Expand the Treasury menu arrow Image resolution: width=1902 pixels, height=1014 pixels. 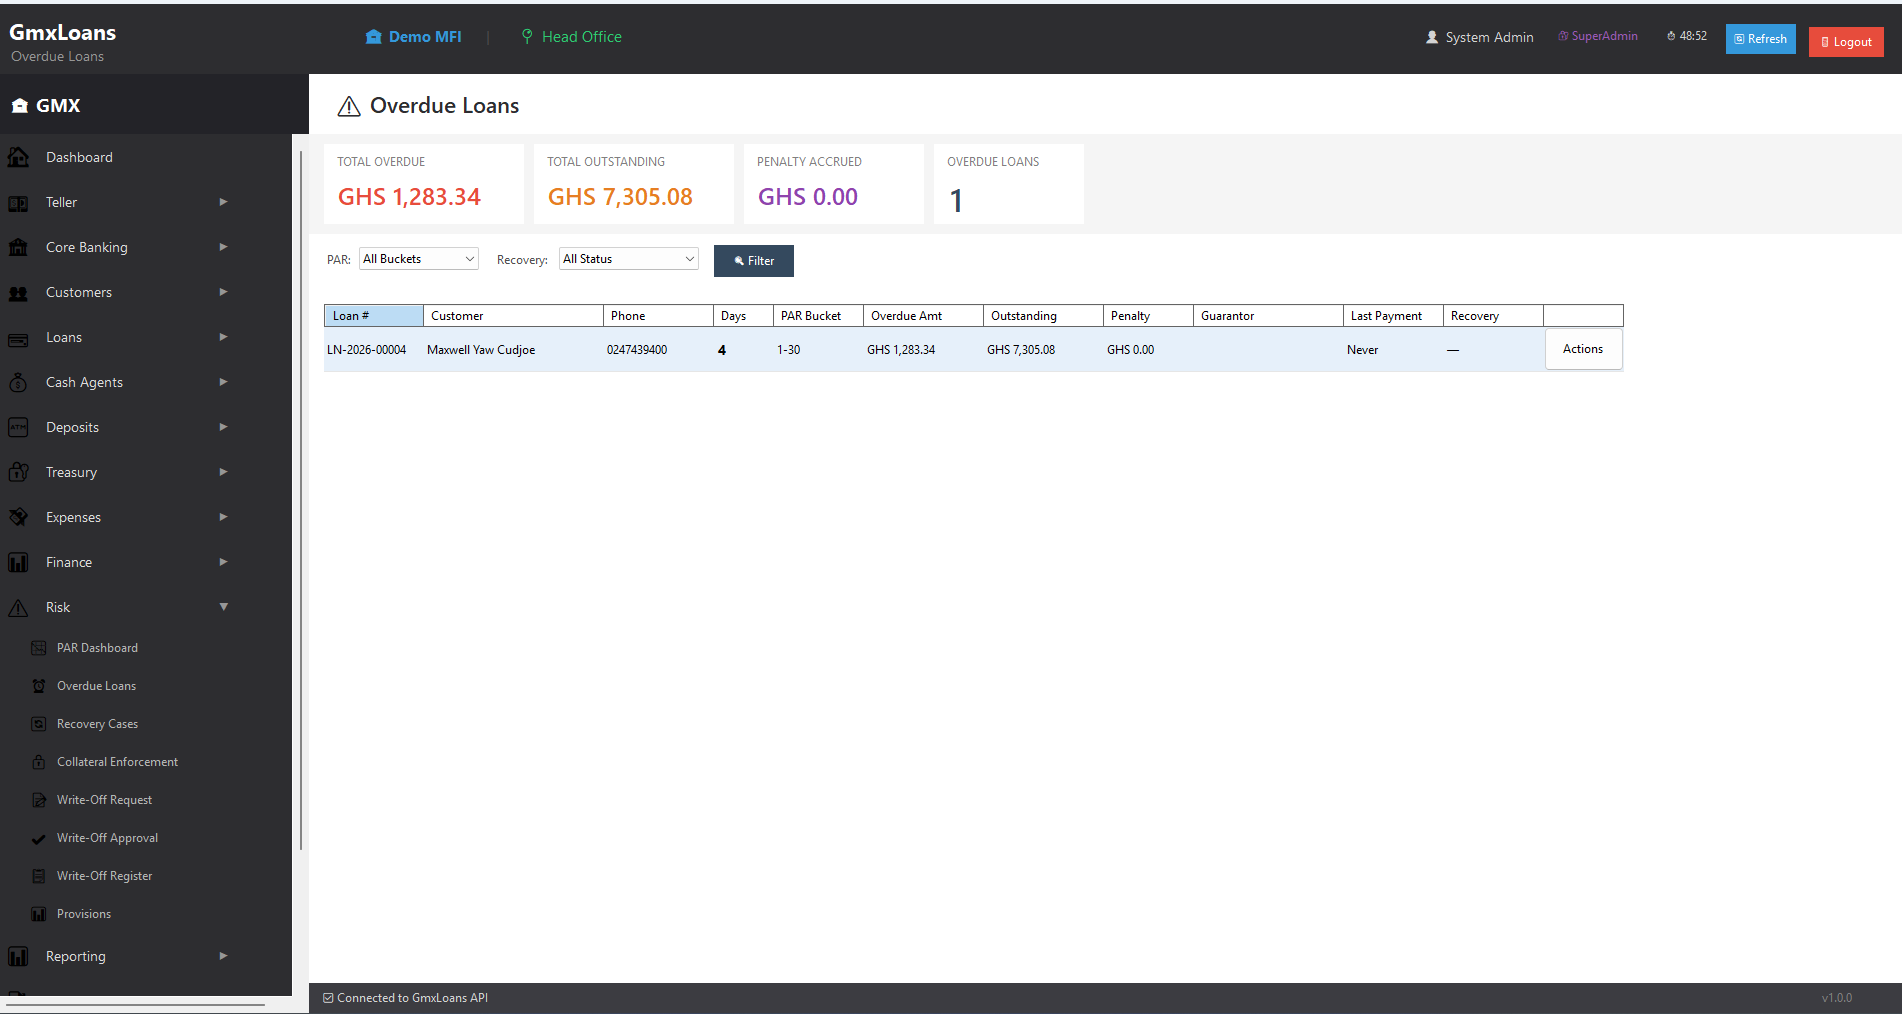pyautogui.click(x=224, y=472)
